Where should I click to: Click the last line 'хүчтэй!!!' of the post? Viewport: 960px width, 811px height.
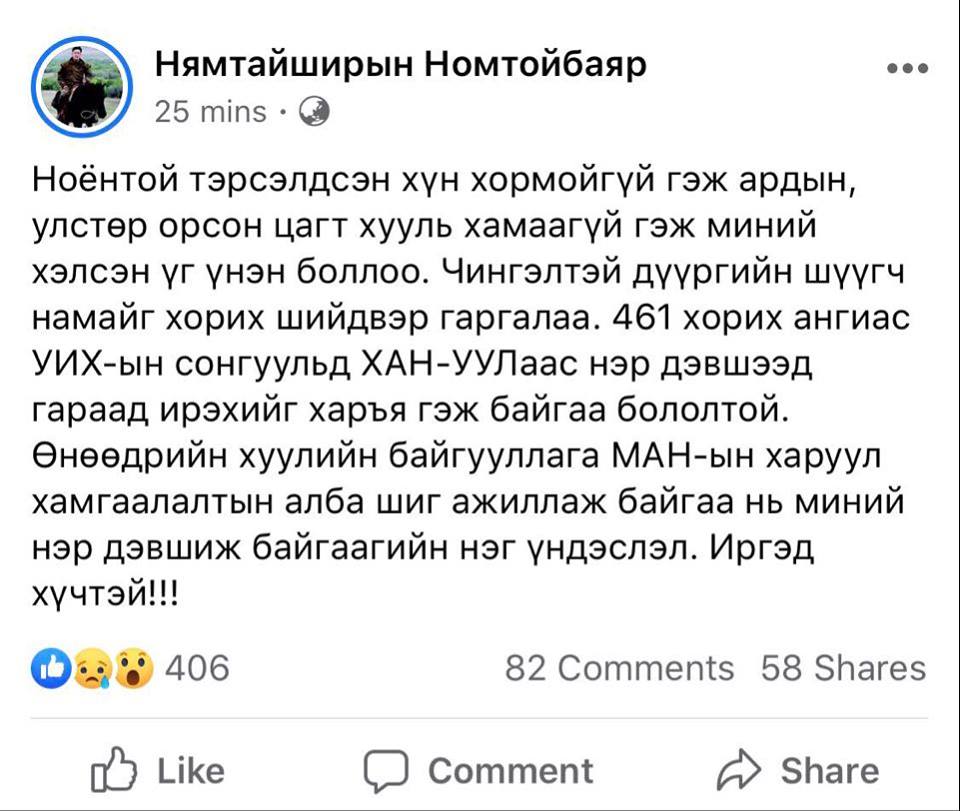click(104, 592)
